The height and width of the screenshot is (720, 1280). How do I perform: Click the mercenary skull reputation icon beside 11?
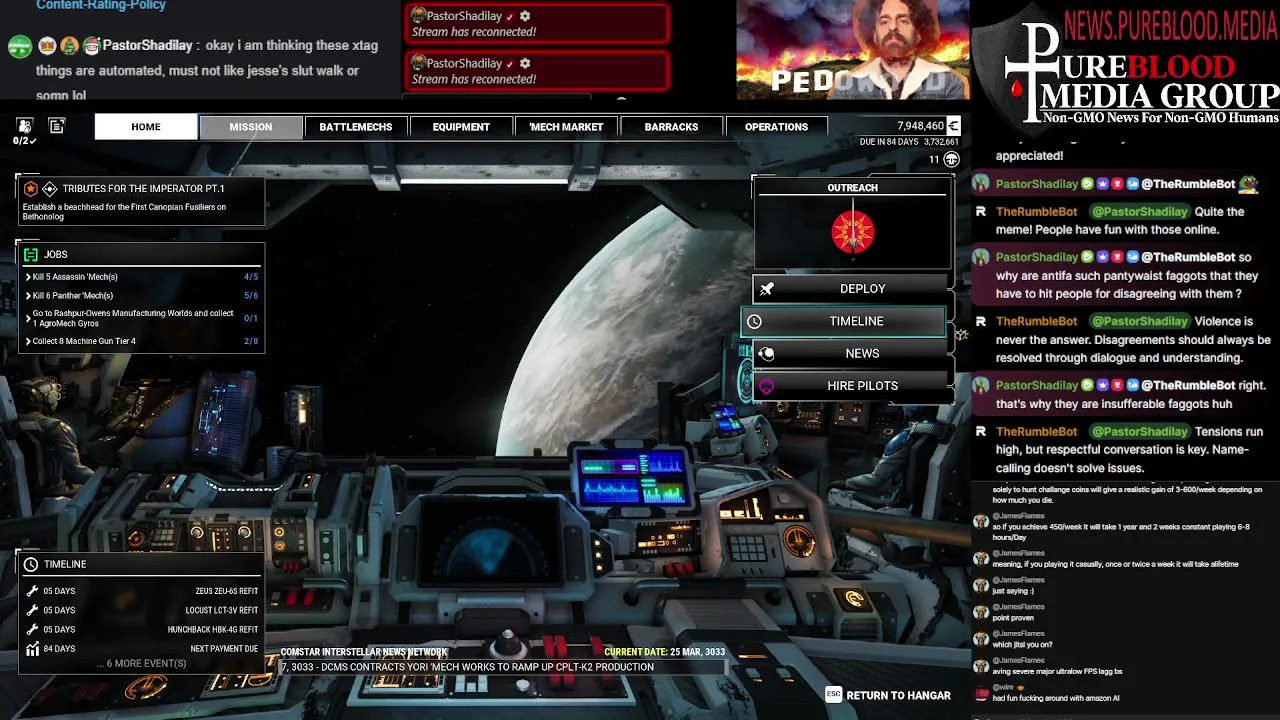click(x=952, y=159)
